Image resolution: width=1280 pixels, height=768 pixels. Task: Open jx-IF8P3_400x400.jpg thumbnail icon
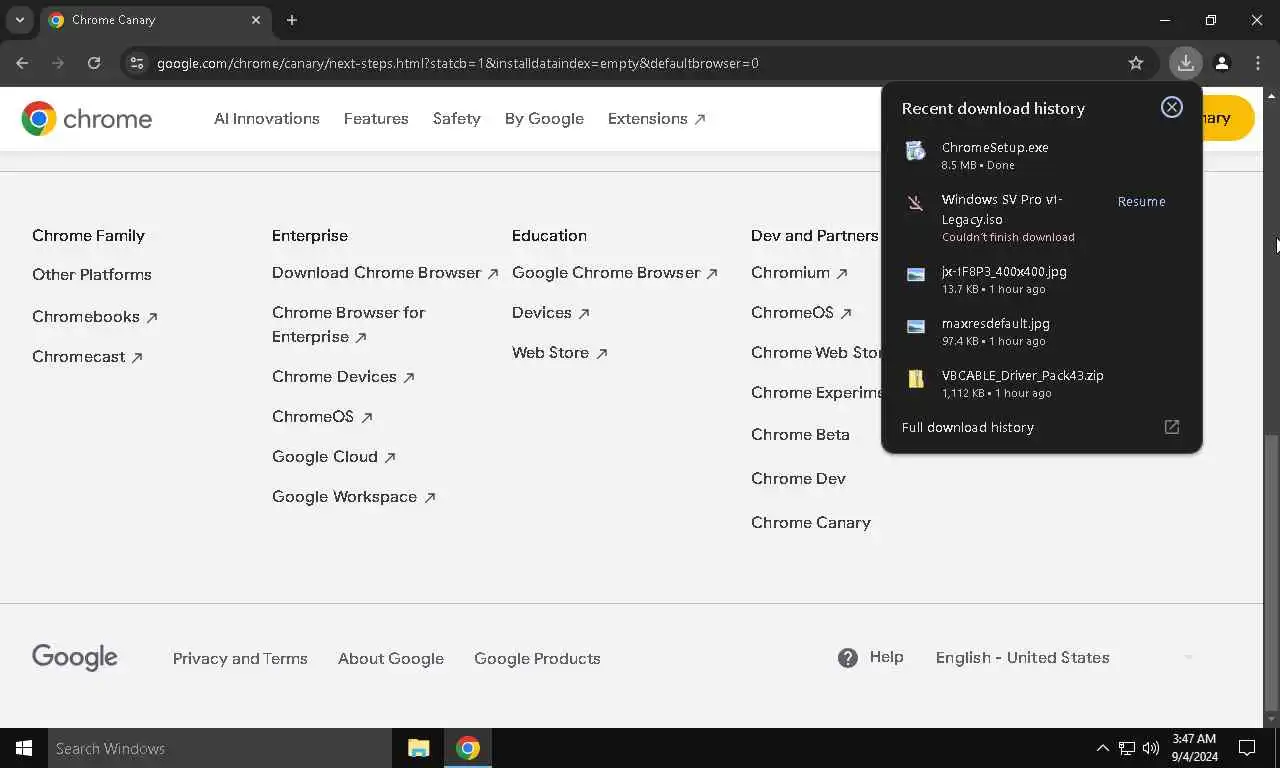point(915,275)
